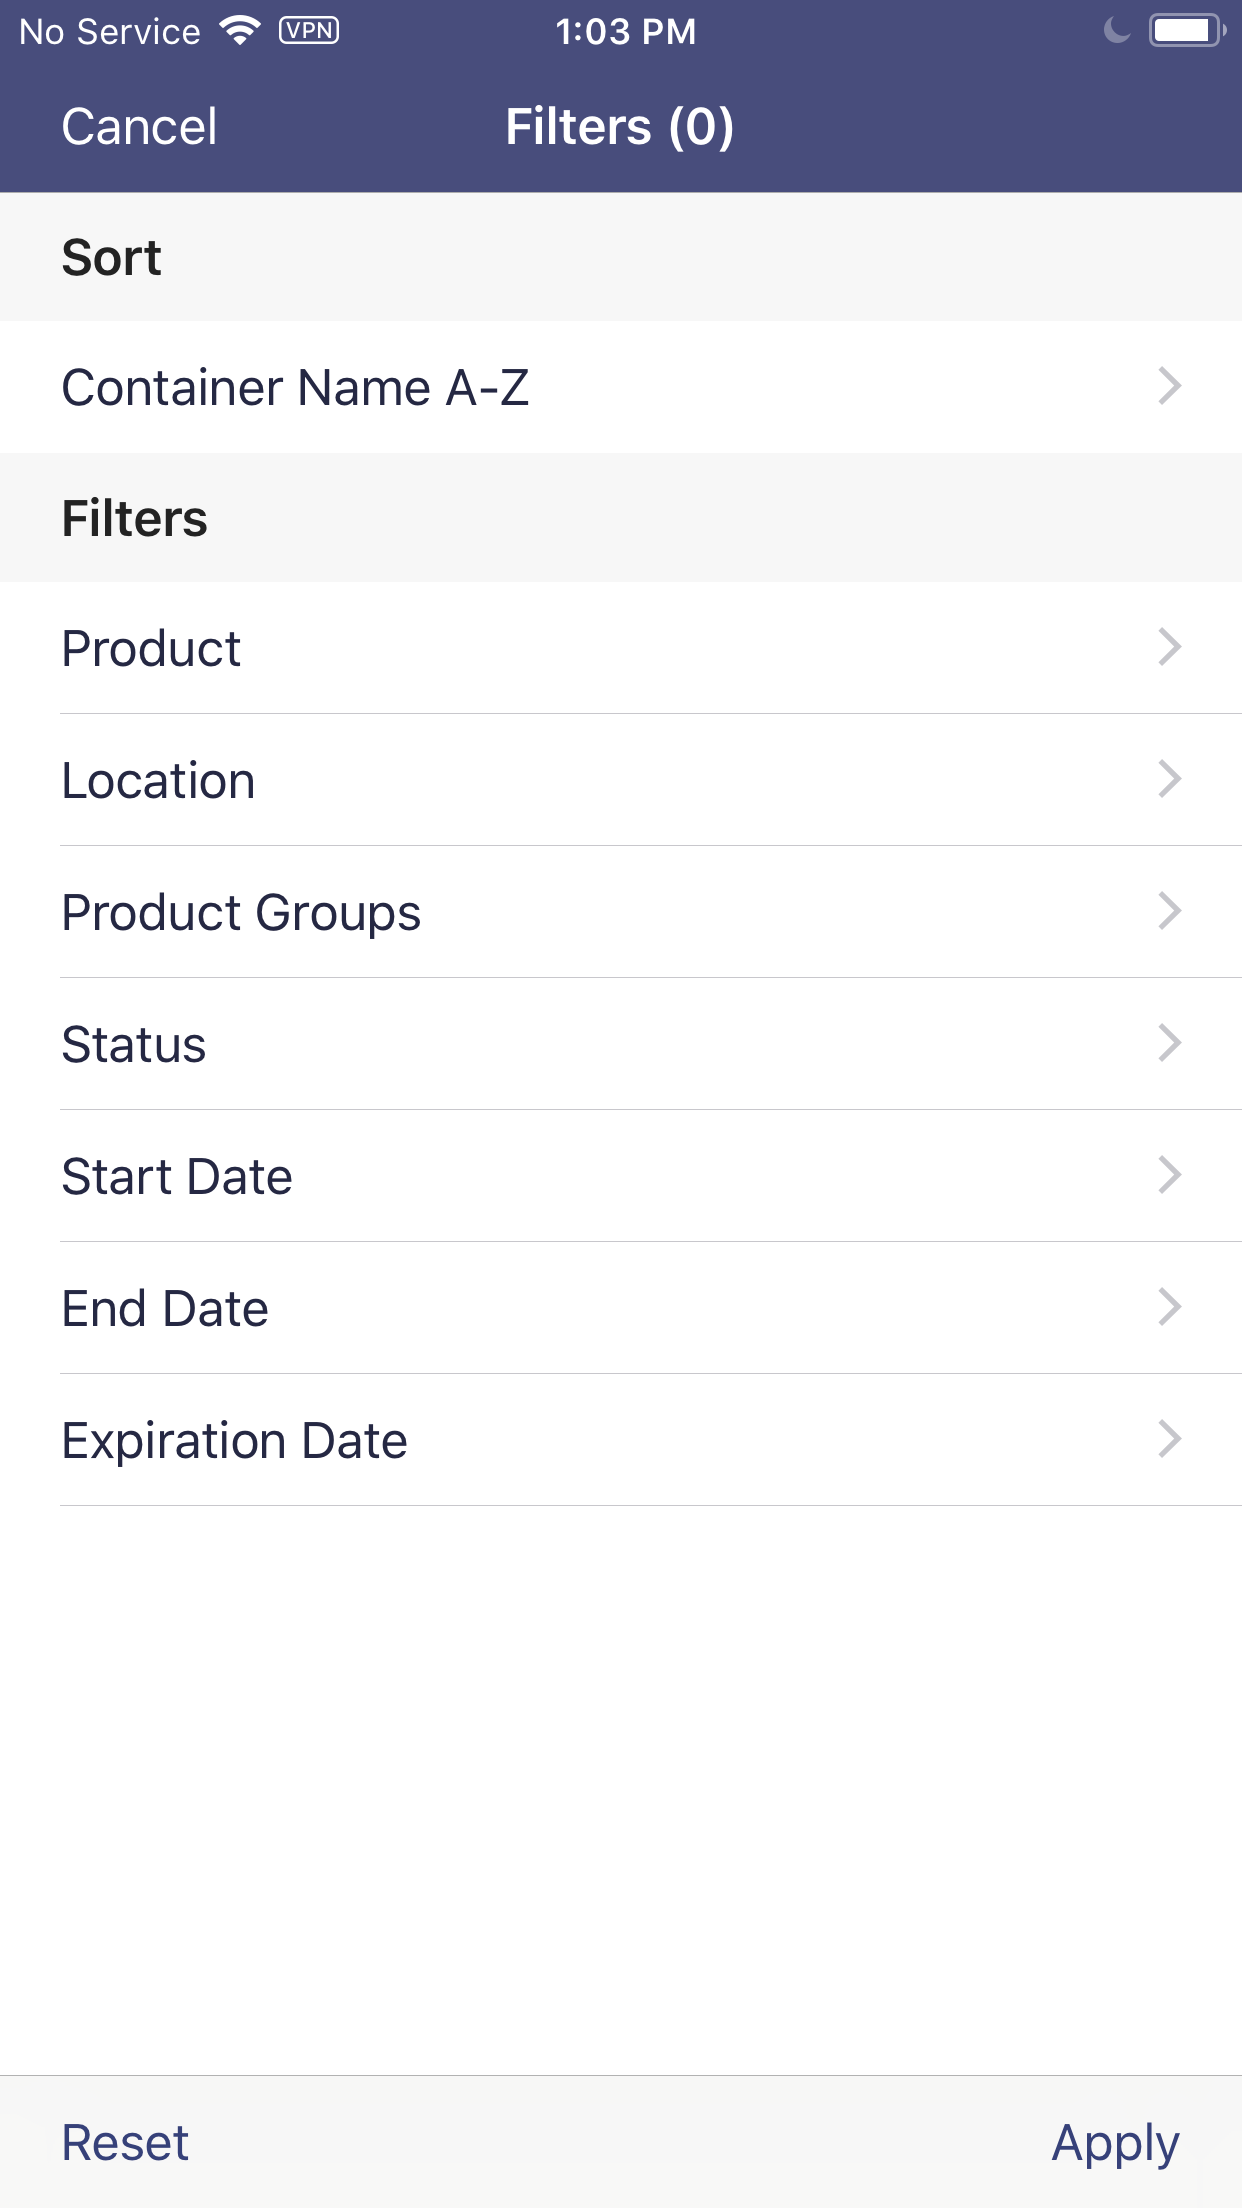Tap the VPN status icon
This screenshot has height=2208, width=1242.
309,31
